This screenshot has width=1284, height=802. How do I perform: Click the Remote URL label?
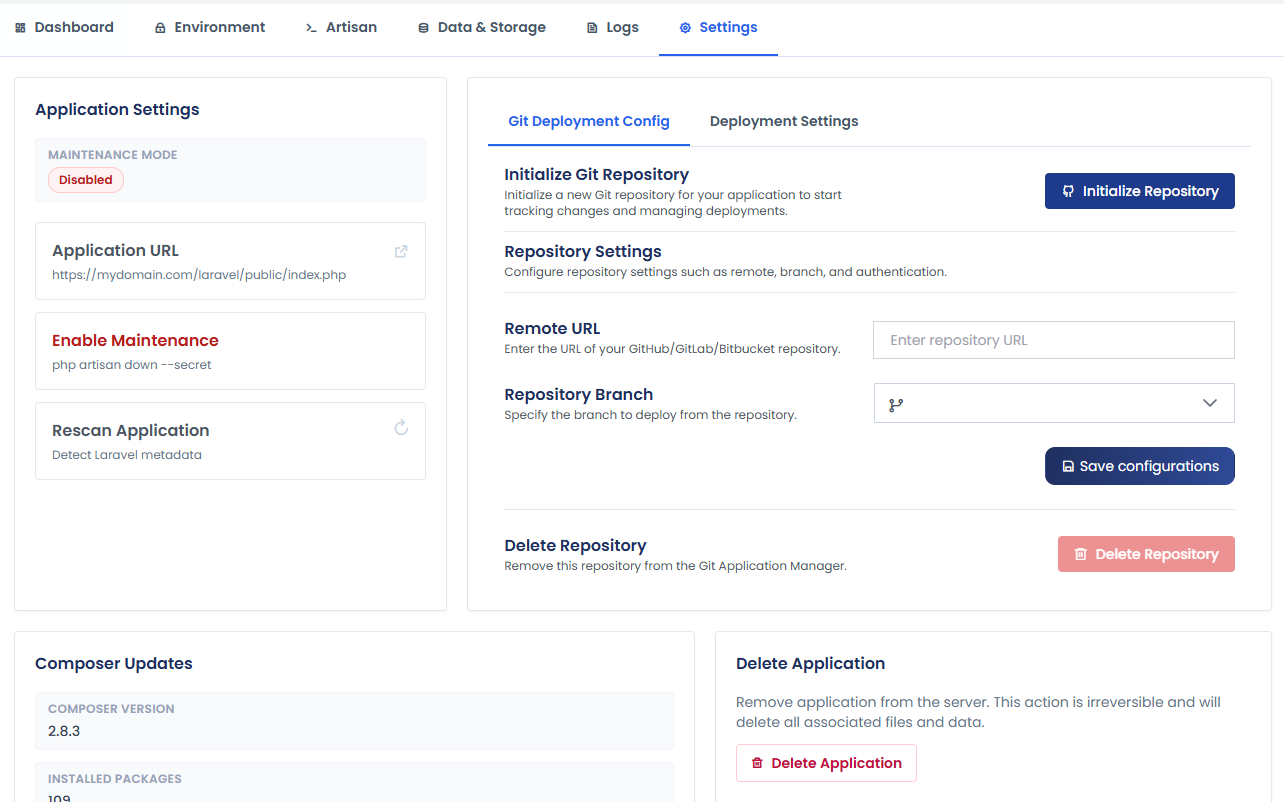point(552,328)
